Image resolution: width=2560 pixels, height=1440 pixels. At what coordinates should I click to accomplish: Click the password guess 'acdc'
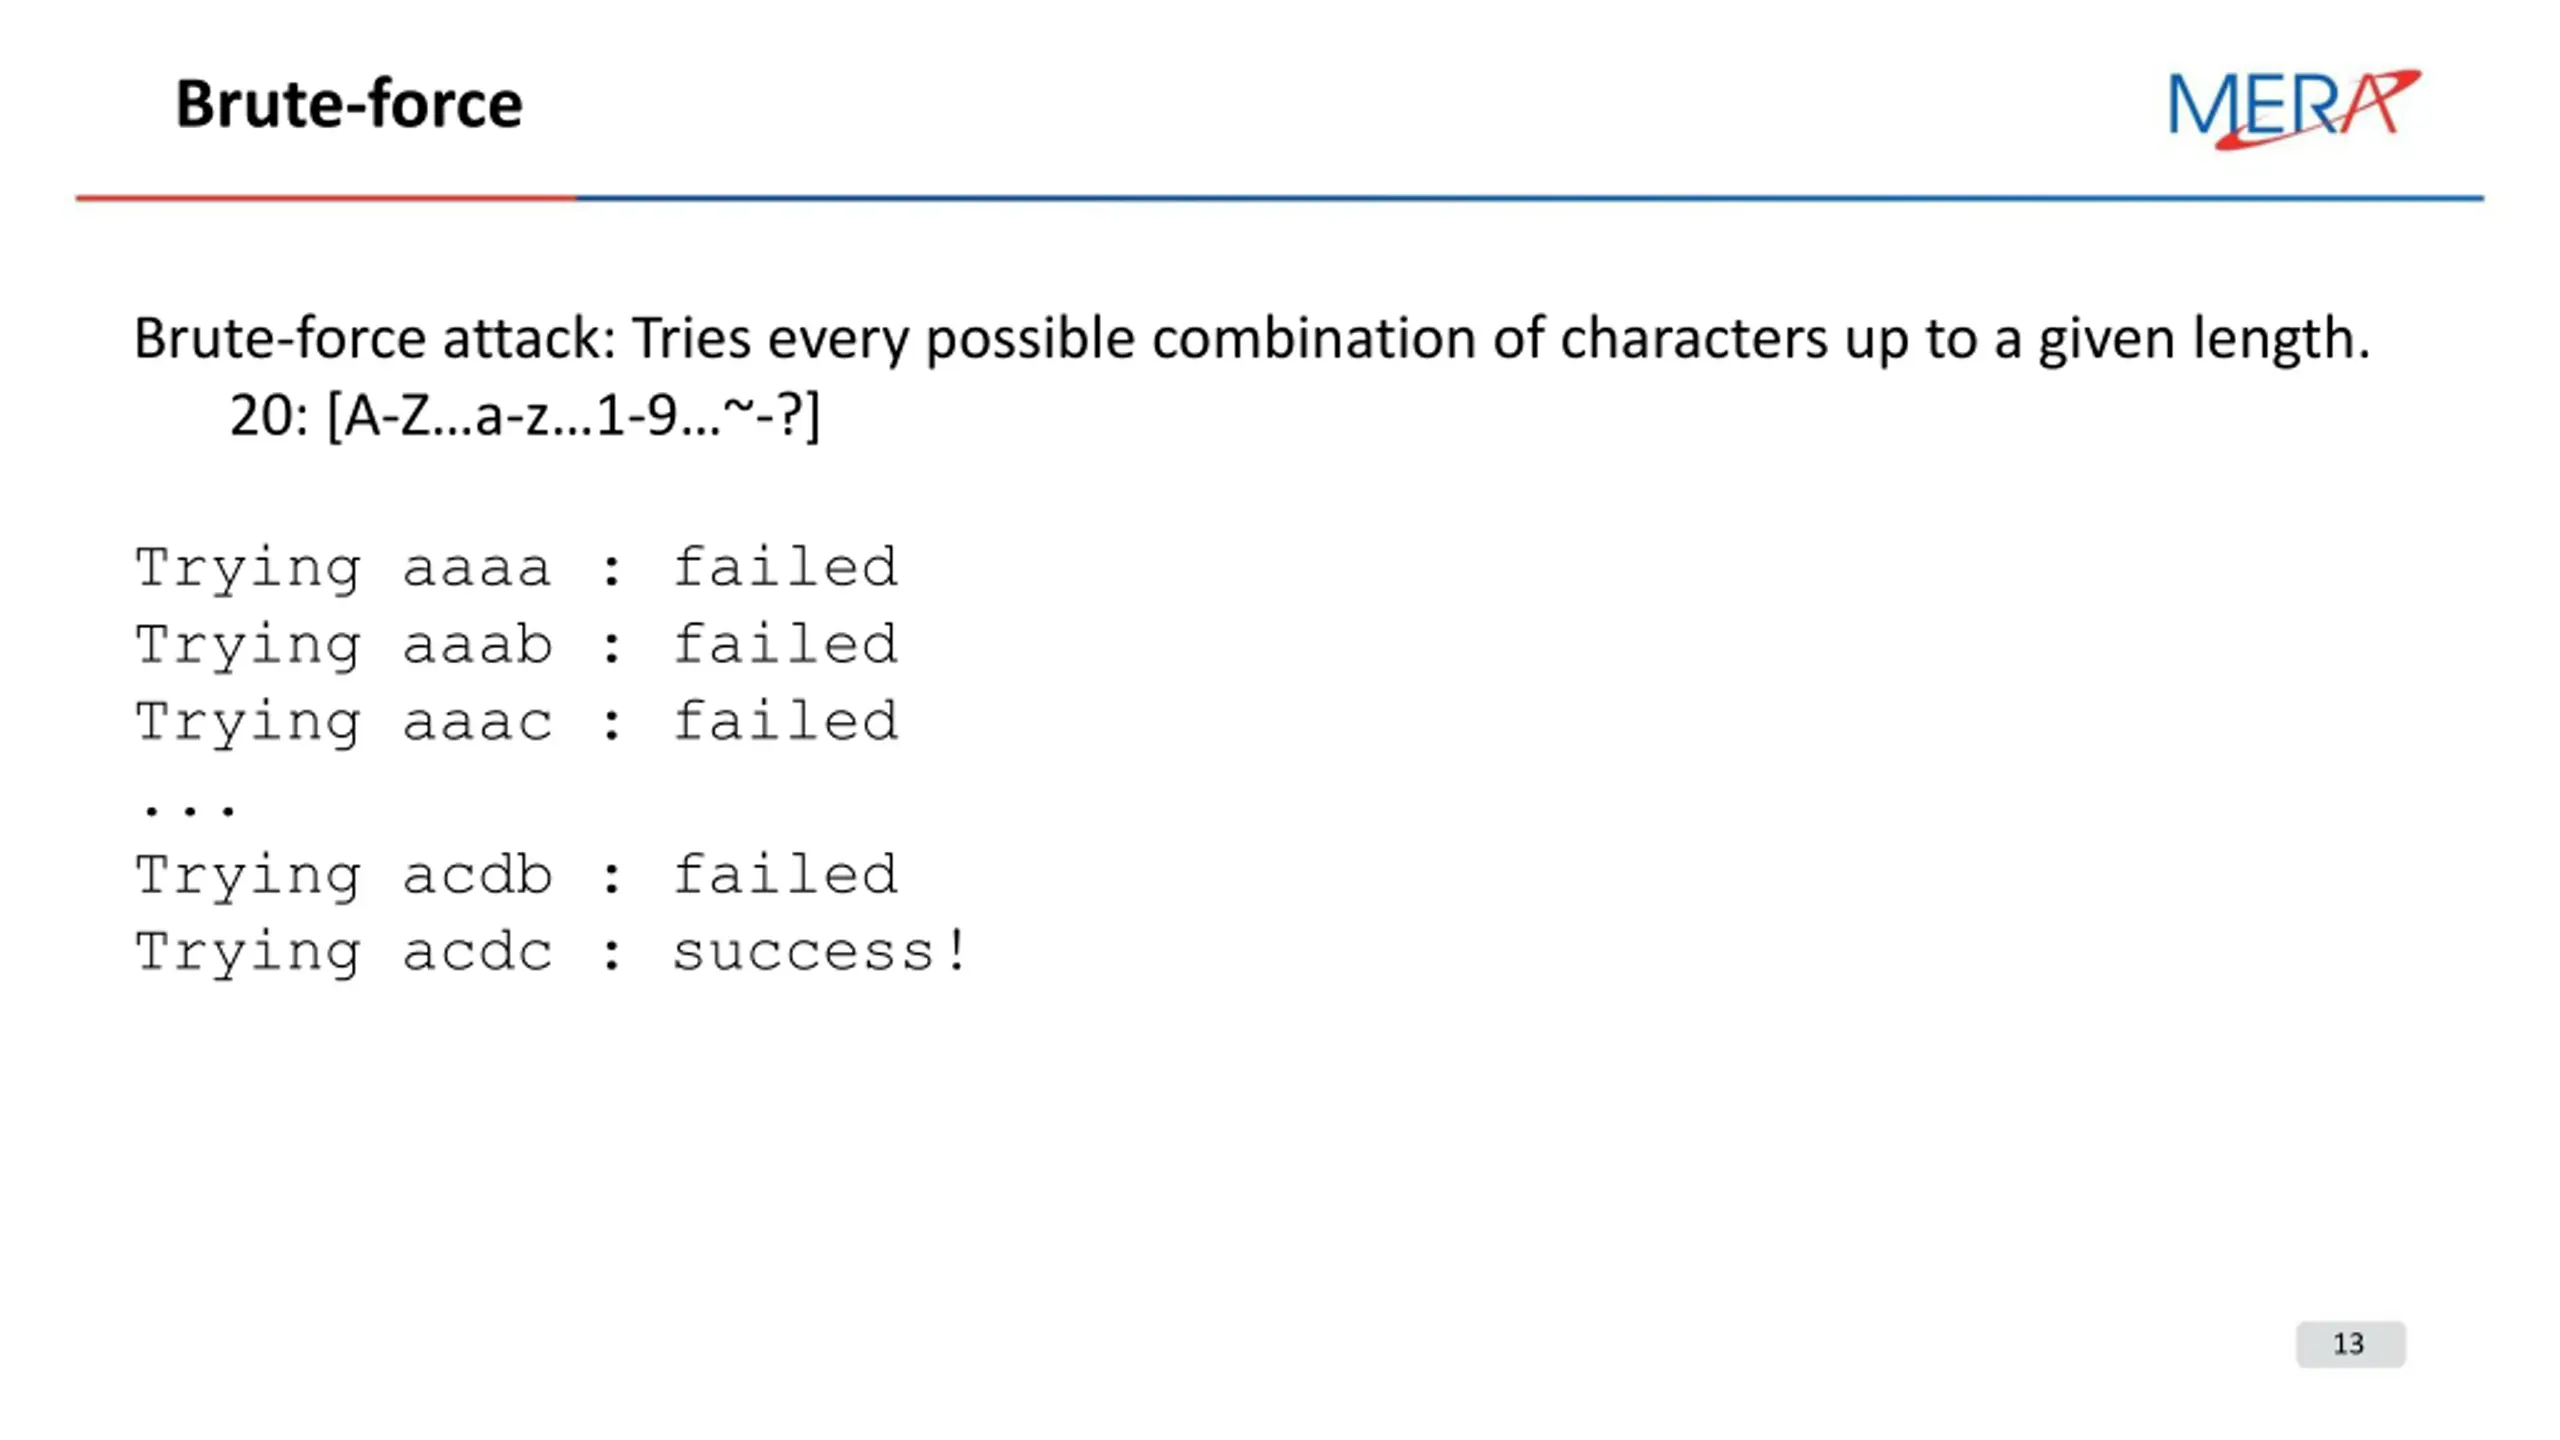477,951
